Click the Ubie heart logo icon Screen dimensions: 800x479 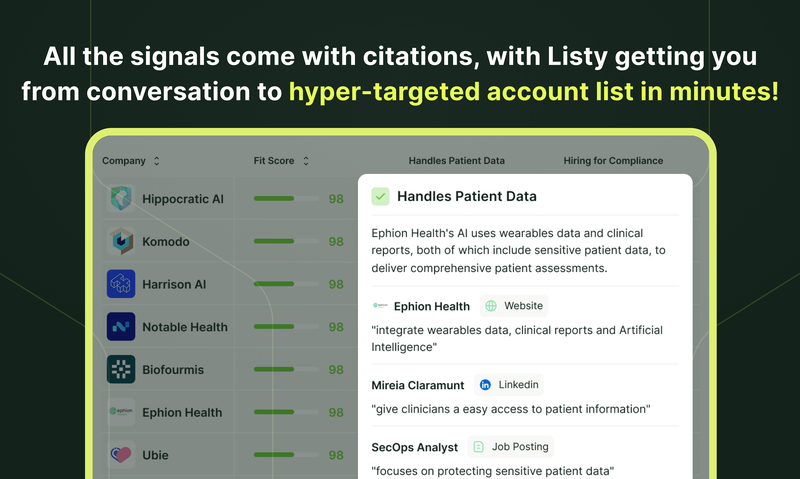point(121,455)
